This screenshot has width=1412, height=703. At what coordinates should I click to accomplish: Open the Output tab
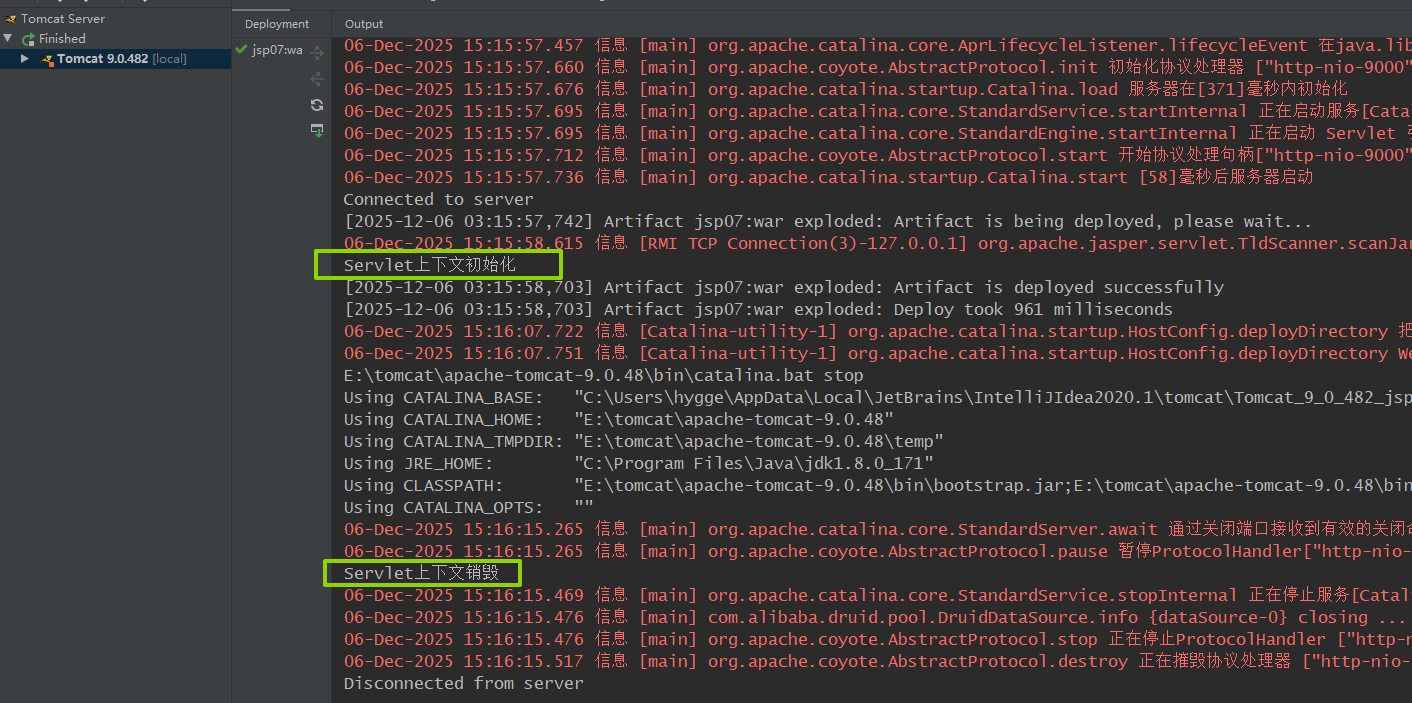pyautogui.click(x=364, y=24)
